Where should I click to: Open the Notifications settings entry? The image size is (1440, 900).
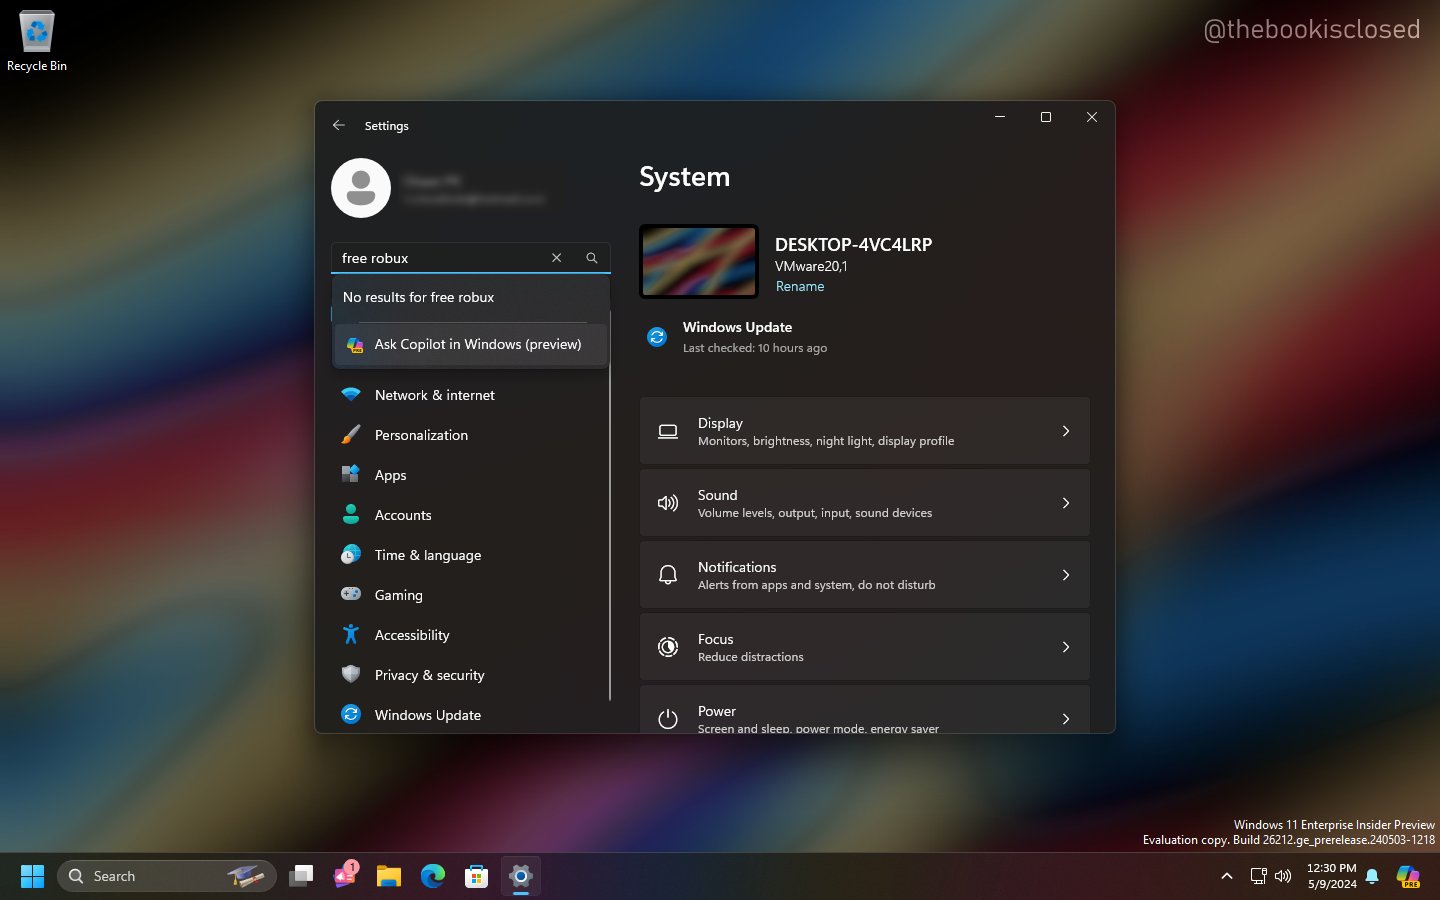point(865,575)
